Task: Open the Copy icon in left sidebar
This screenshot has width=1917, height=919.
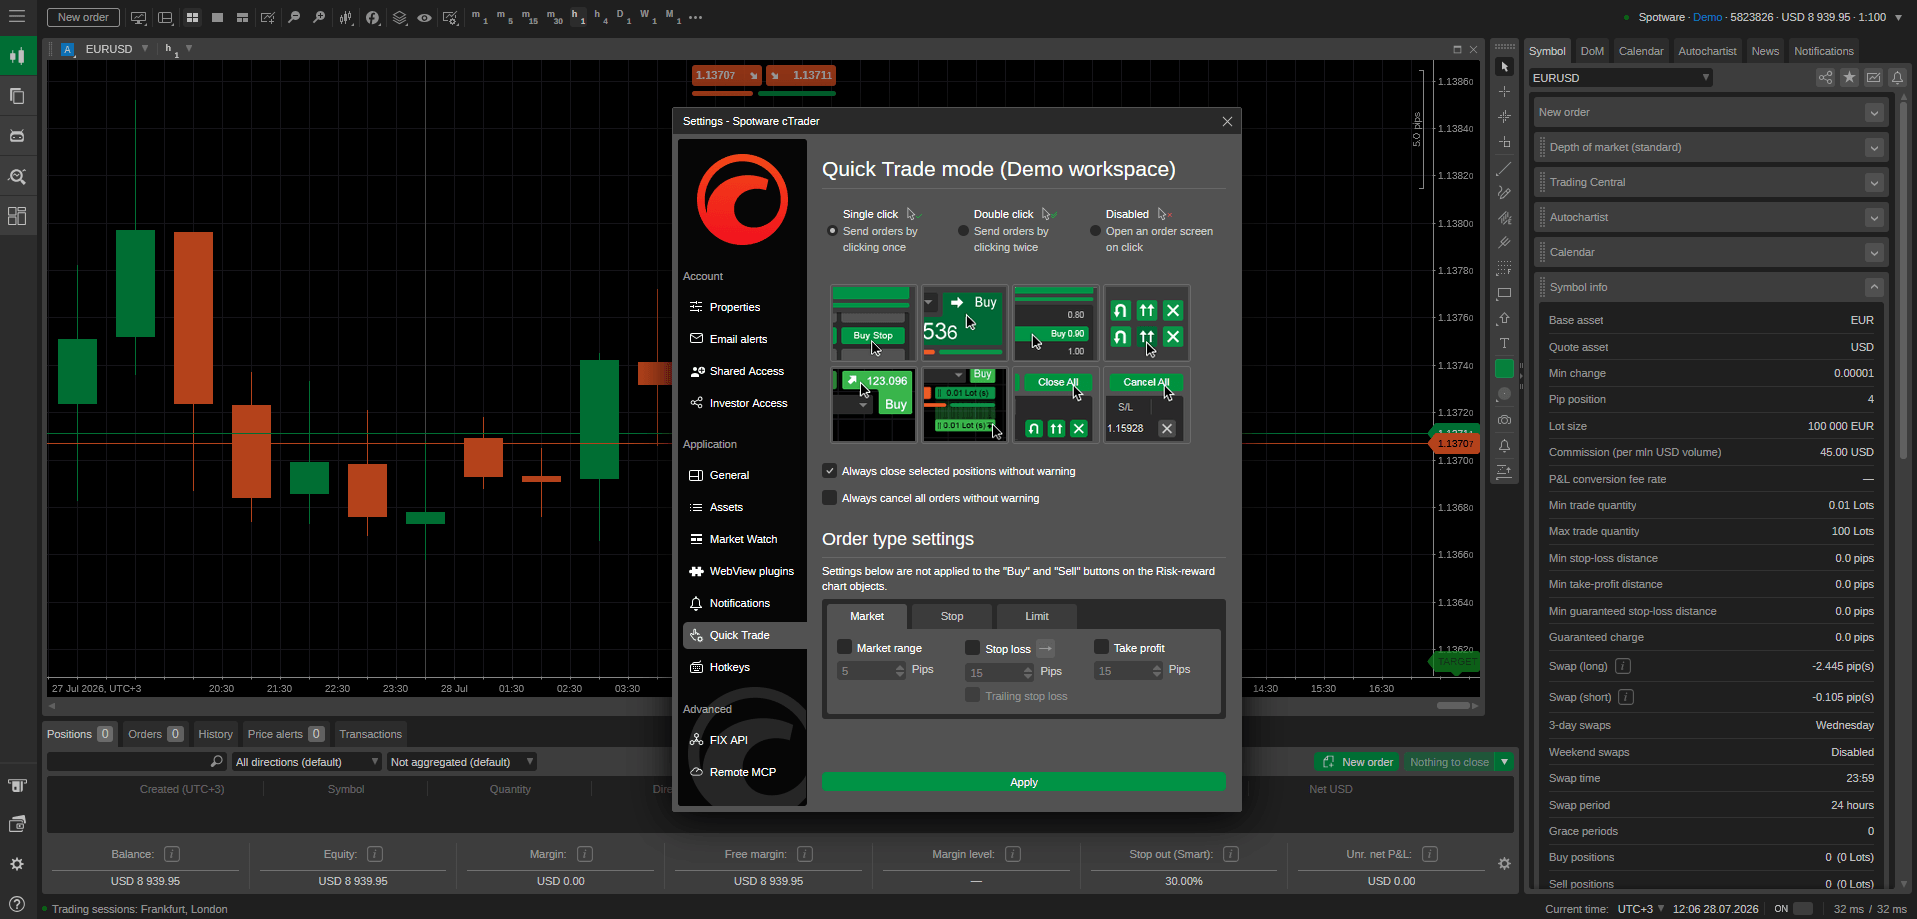Action: [17, 96]
